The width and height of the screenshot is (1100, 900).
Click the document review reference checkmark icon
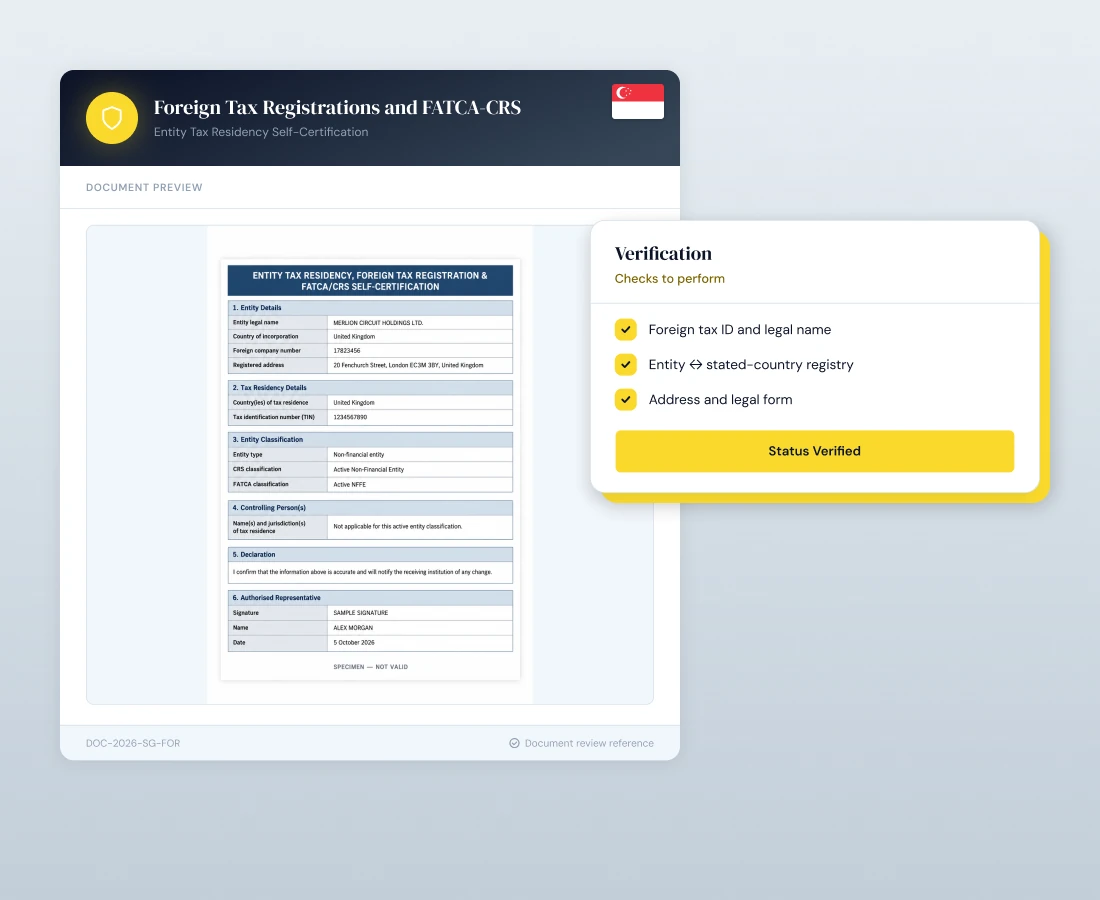pos(514,743)
